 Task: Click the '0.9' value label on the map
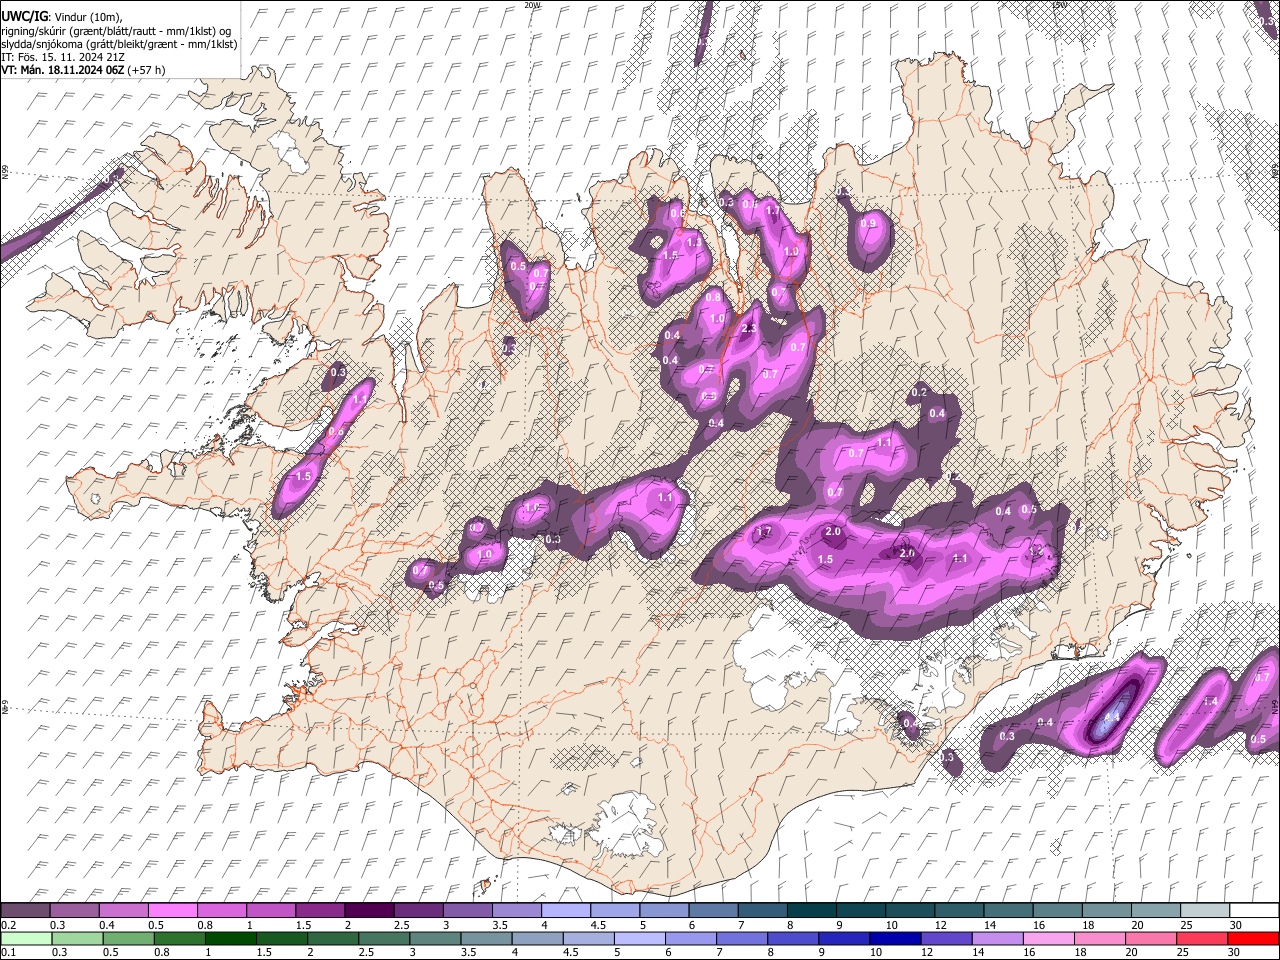(868, 223)
